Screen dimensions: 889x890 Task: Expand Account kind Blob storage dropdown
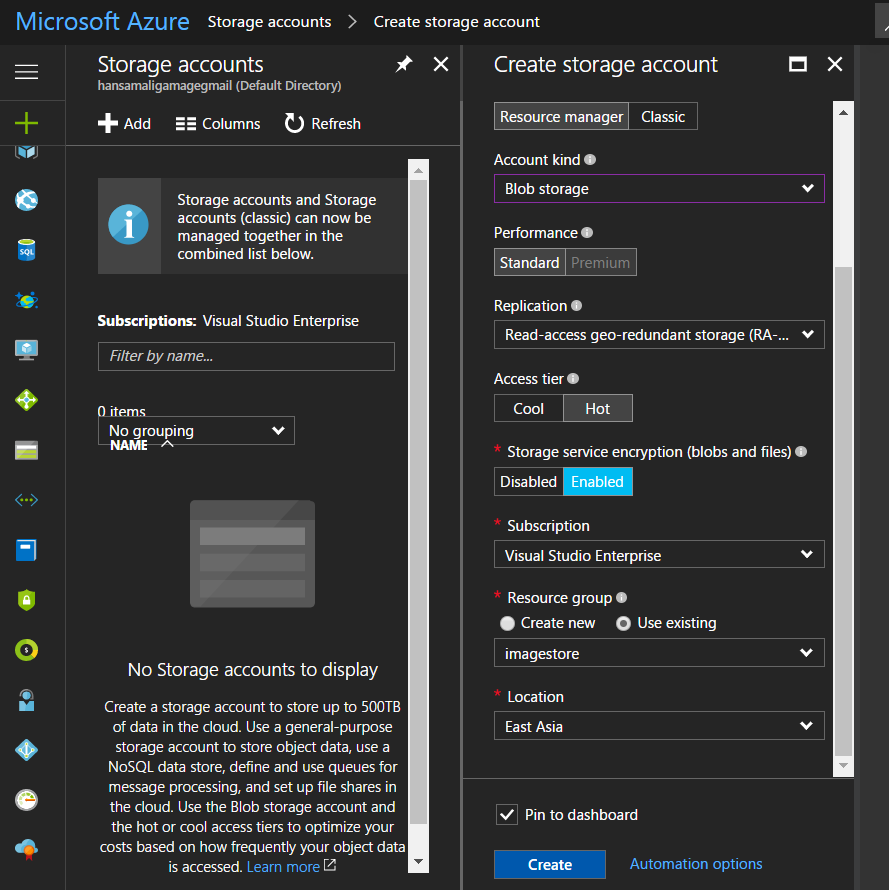[x=659, y=188]
